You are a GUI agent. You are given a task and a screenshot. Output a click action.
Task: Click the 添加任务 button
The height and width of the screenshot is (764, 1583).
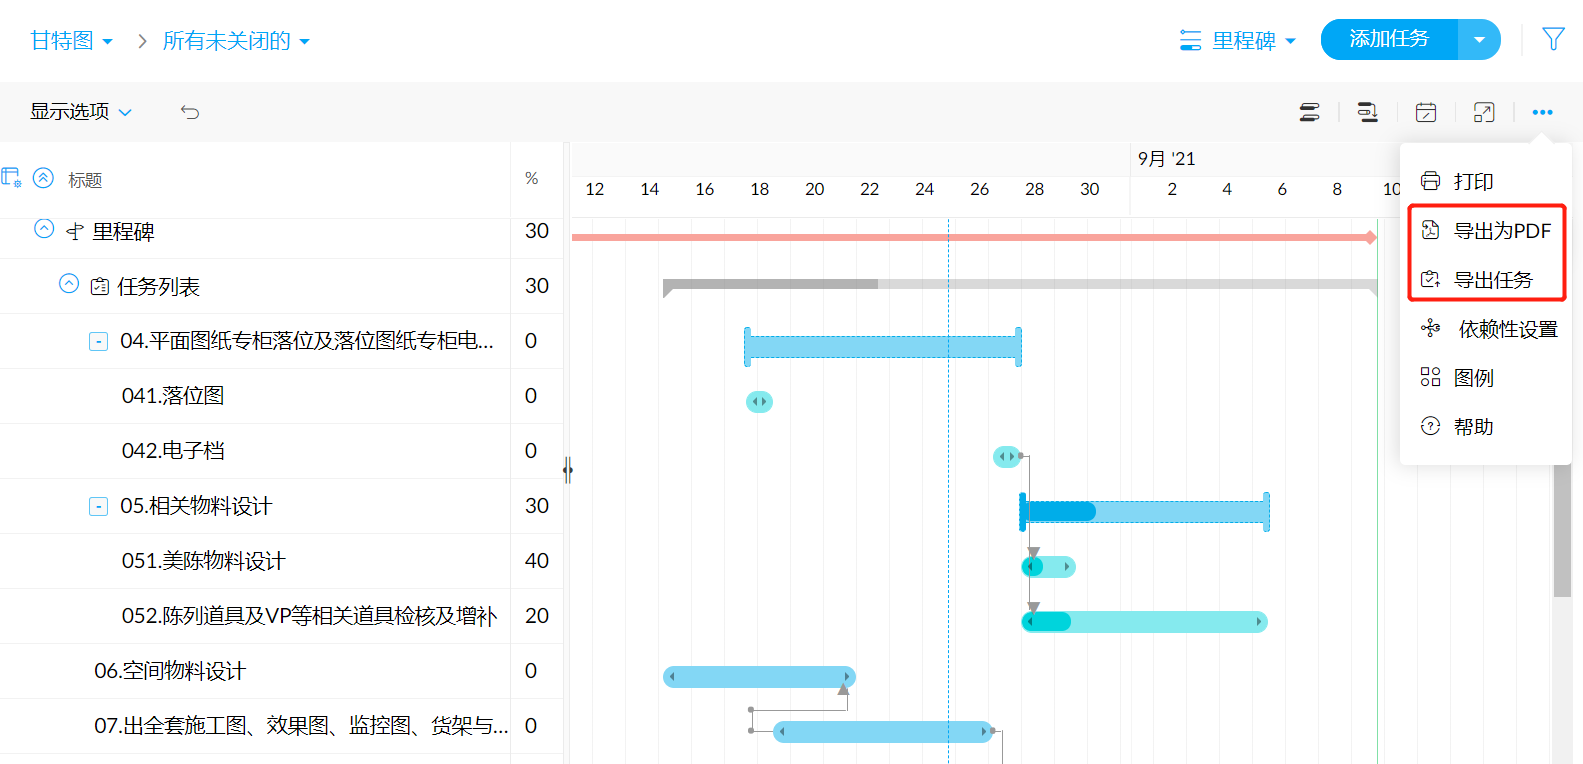coord(1388,40)
